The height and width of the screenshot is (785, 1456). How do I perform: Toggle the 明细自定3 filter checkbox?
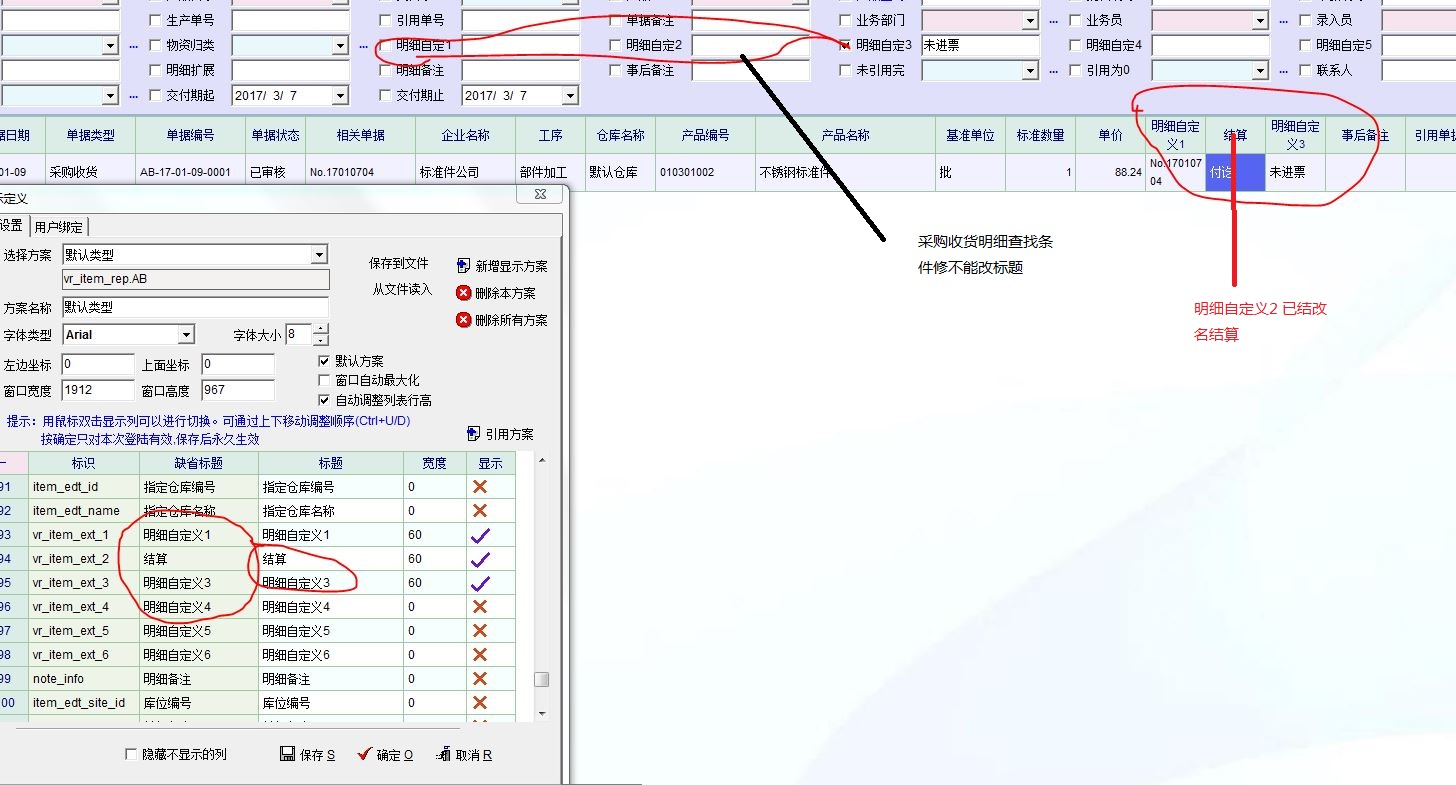coord(846,45)
